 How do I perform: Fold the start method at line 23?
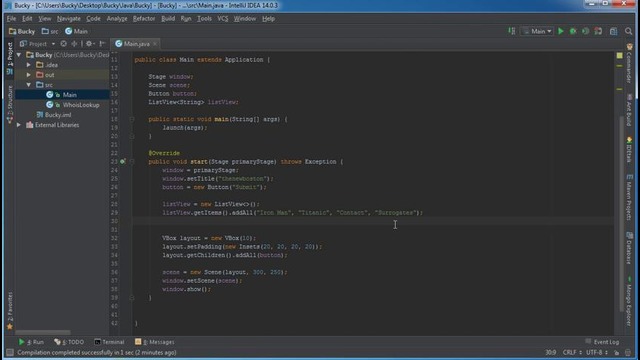point(132,162)
